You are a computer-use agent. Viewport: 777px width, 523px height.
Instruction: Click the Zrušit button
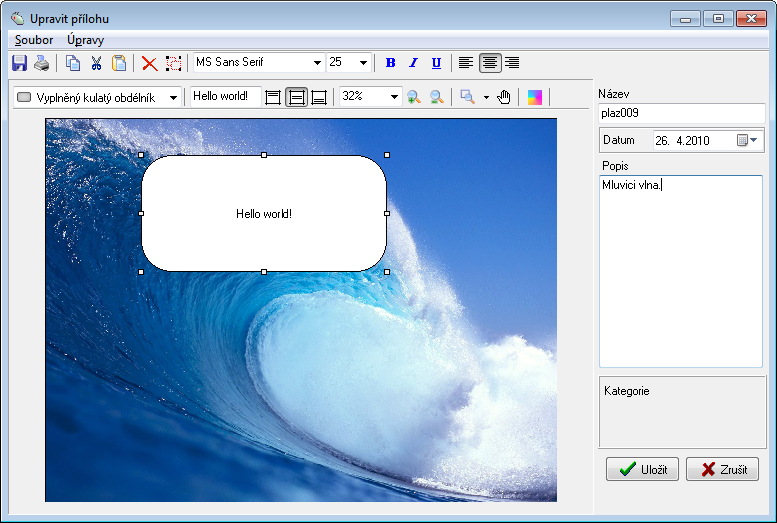[722, 469]
